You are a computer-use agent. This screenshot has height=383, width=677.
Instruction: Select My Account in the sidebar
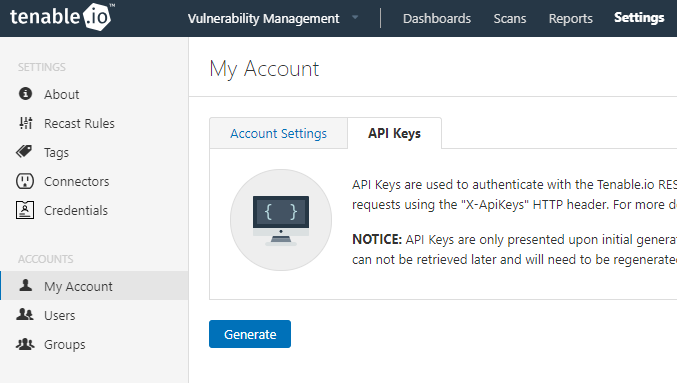tap(94, 285)
